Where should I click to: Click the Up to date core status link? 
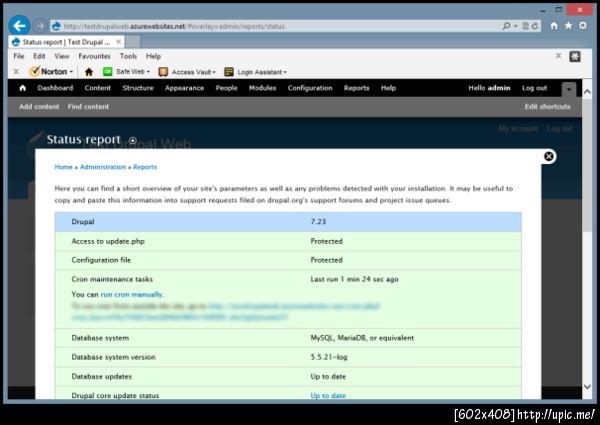328,396
